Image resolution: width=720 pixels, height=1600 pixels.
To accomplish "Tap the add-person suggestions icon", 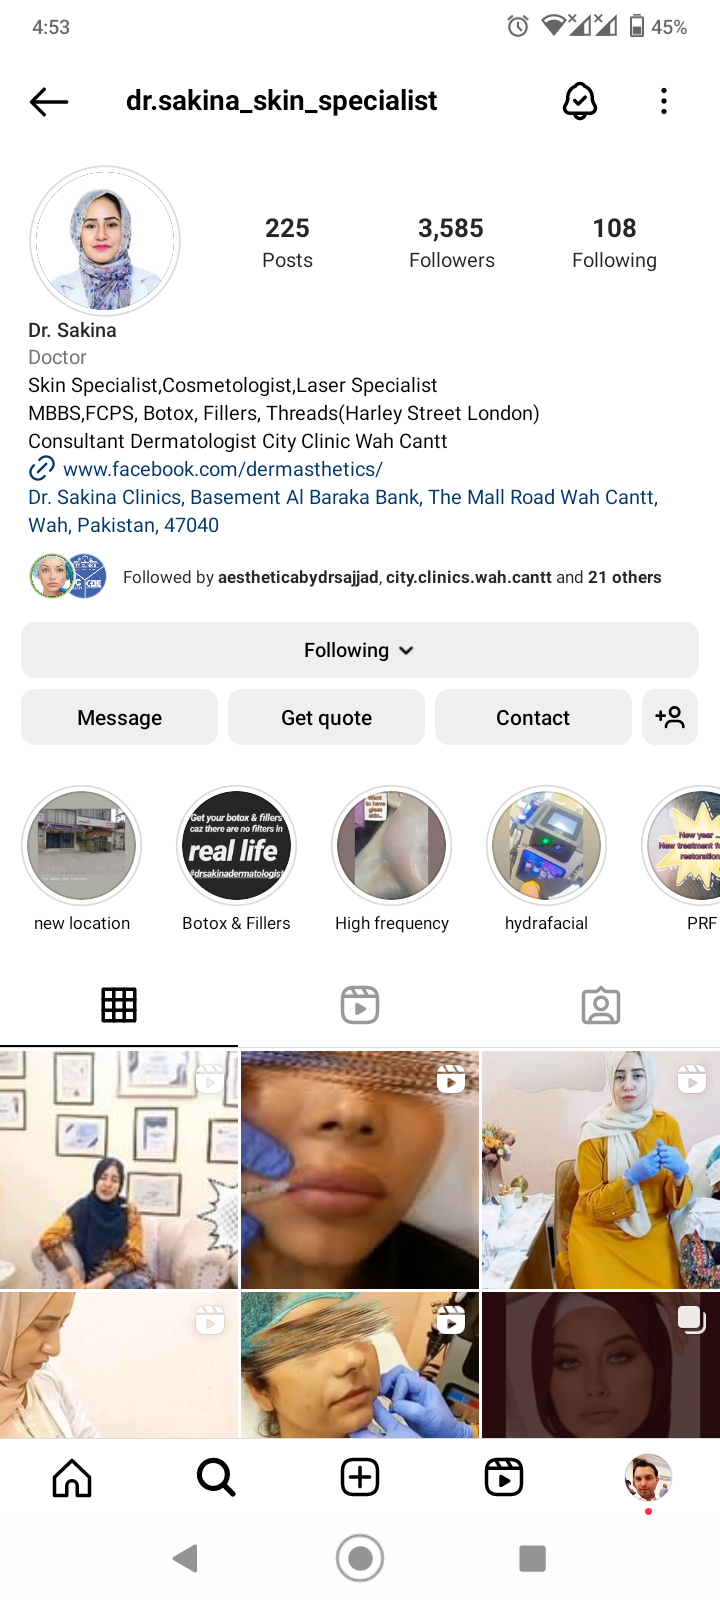I will coord(670,717).
